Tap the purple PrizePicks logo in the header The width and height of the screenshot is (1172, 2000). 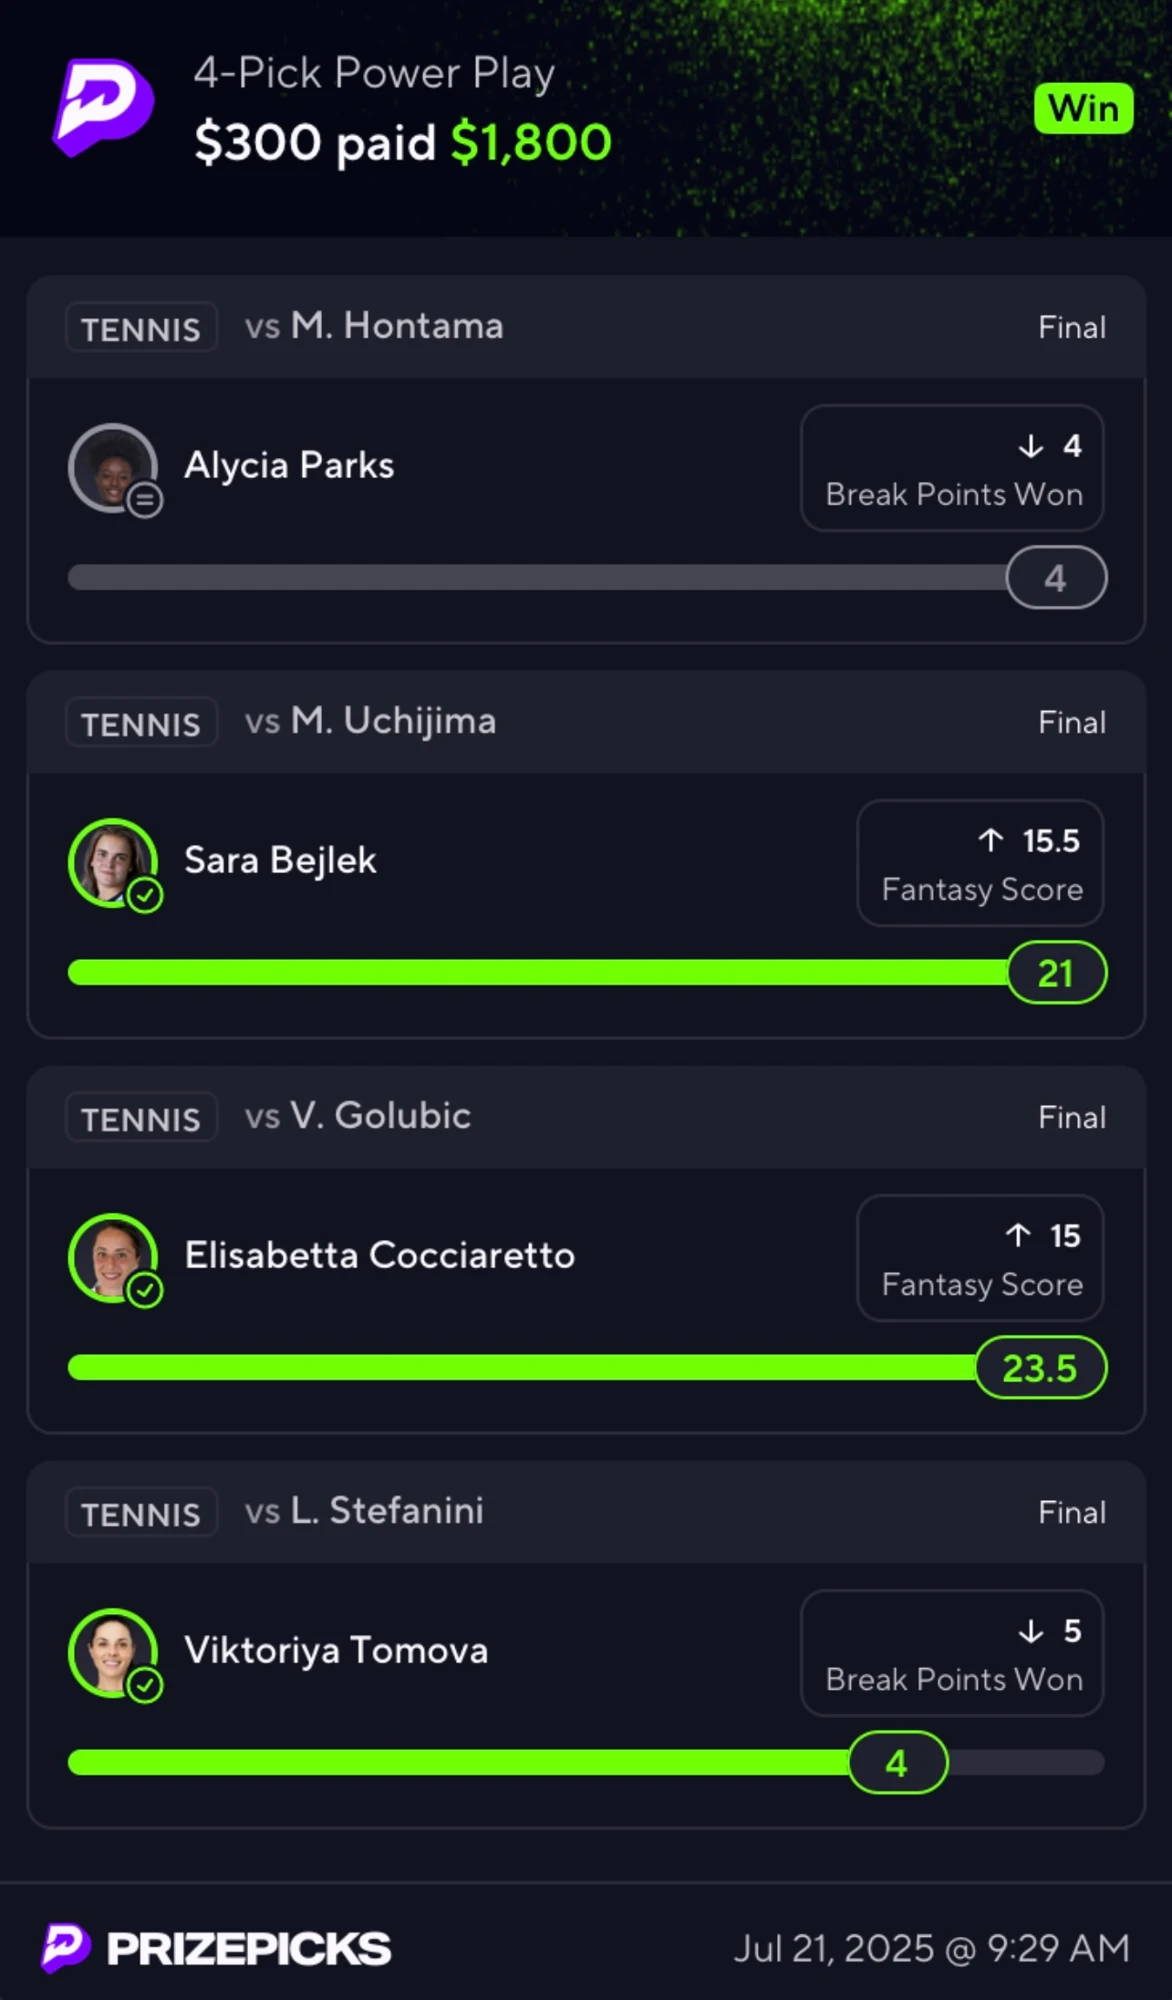pos(104,108)
